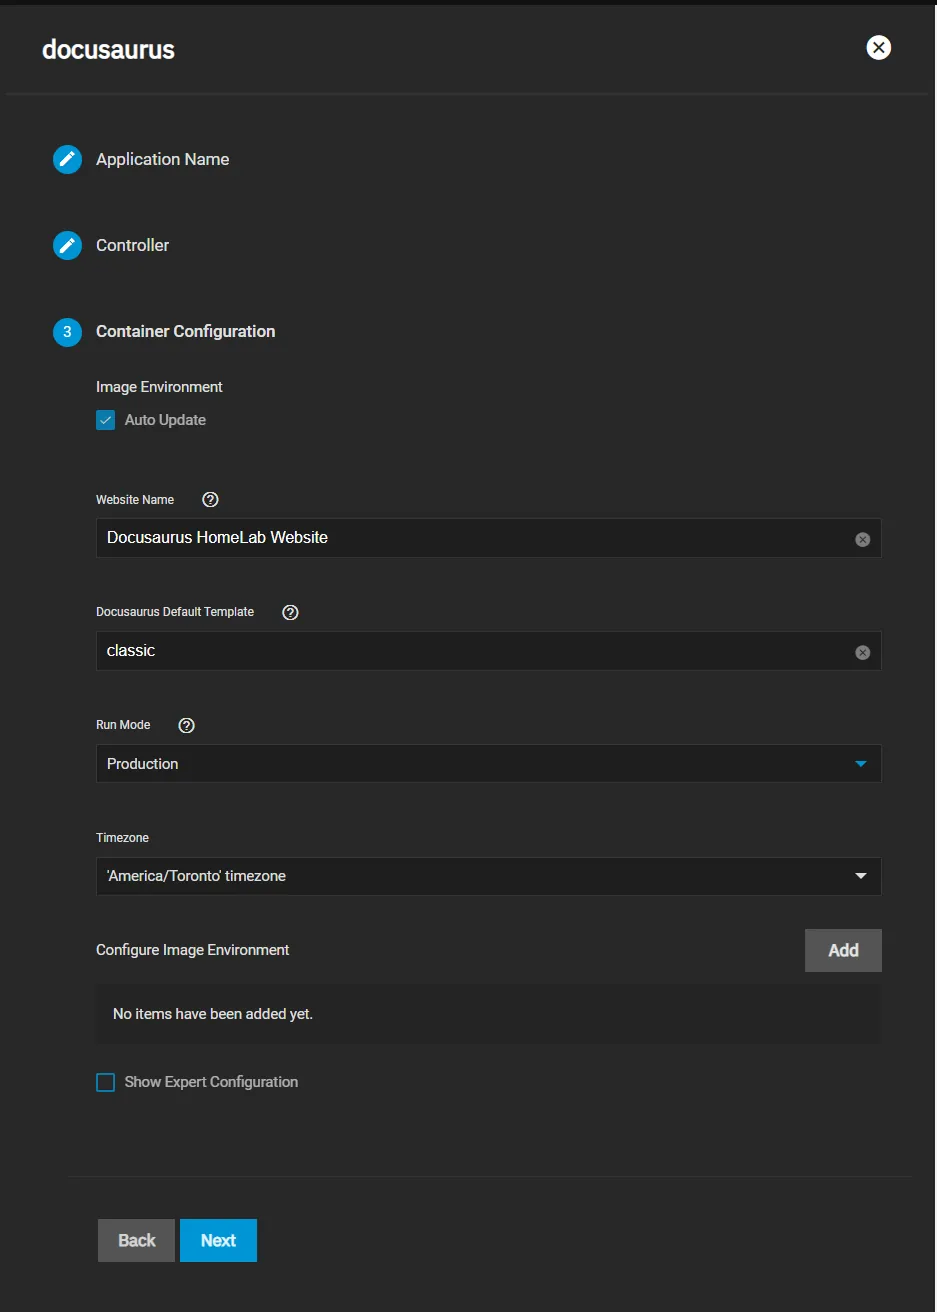Navigate to the Application Name step
The height and width of the screenshot is (1312, 937).
coord(162,159)
